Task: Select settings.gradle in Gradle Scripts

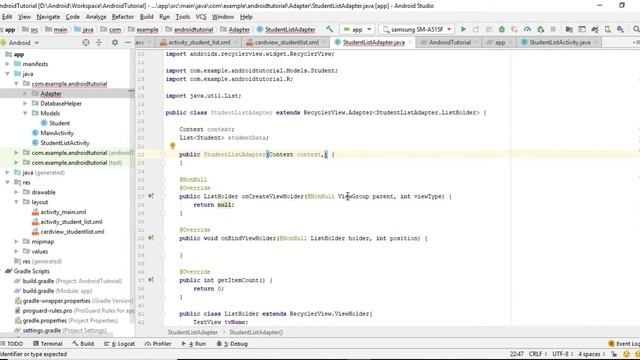Action: coord(42,331)
